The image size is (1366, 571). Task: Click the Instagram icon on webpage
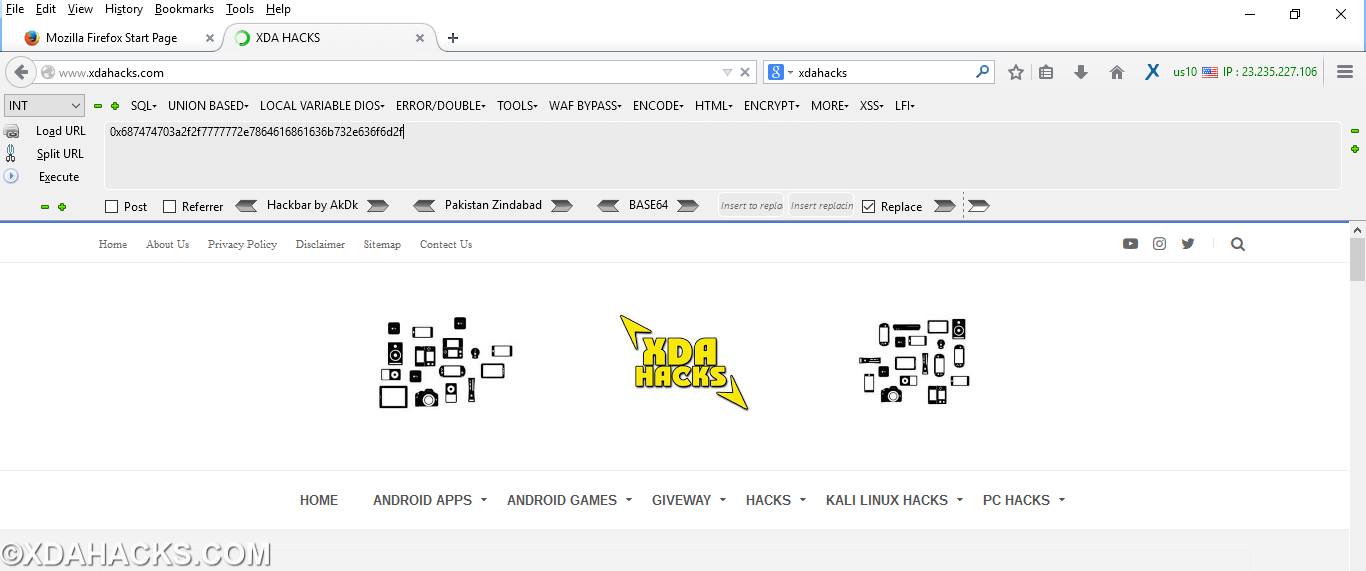(x=1159, y=244)
